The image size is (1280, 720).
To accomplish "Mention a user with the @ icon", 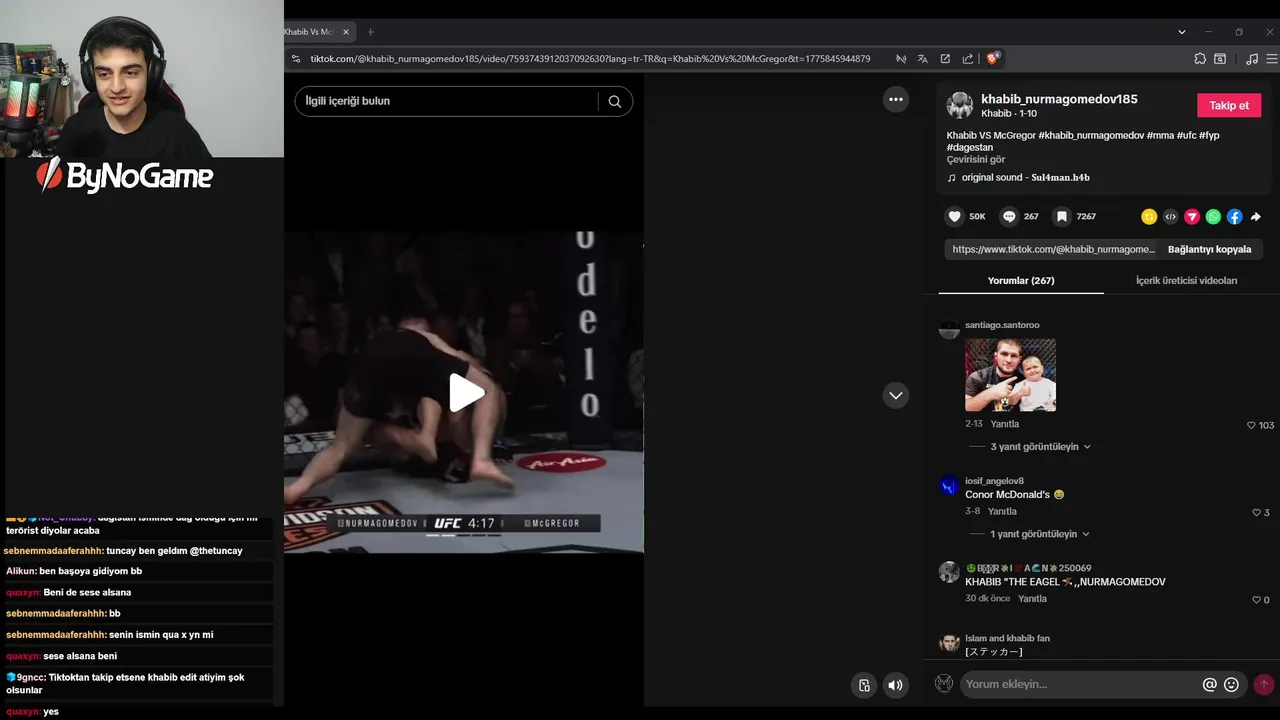I will (x=1210, y=685).
